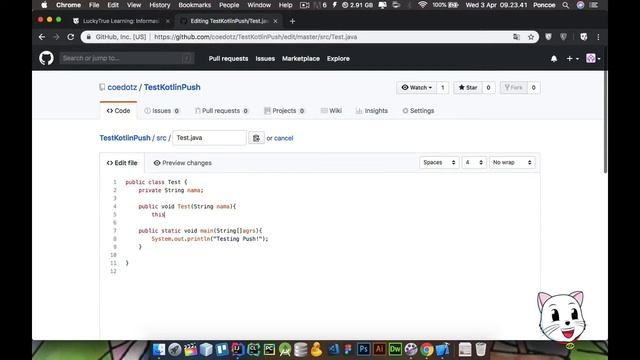640x360 pixels.
Task: Open the Wiki tab
Action: pyautogui.click(x=331, y=111)
